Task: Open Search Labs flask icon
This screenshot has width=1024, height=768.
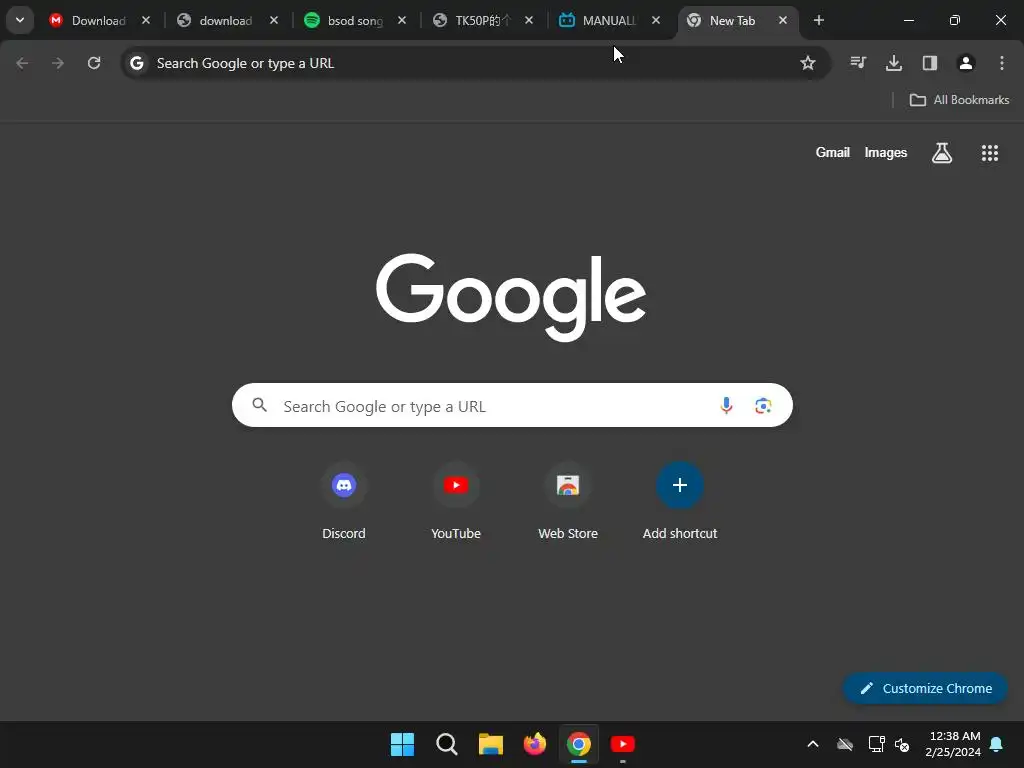Action: point(942,153)
